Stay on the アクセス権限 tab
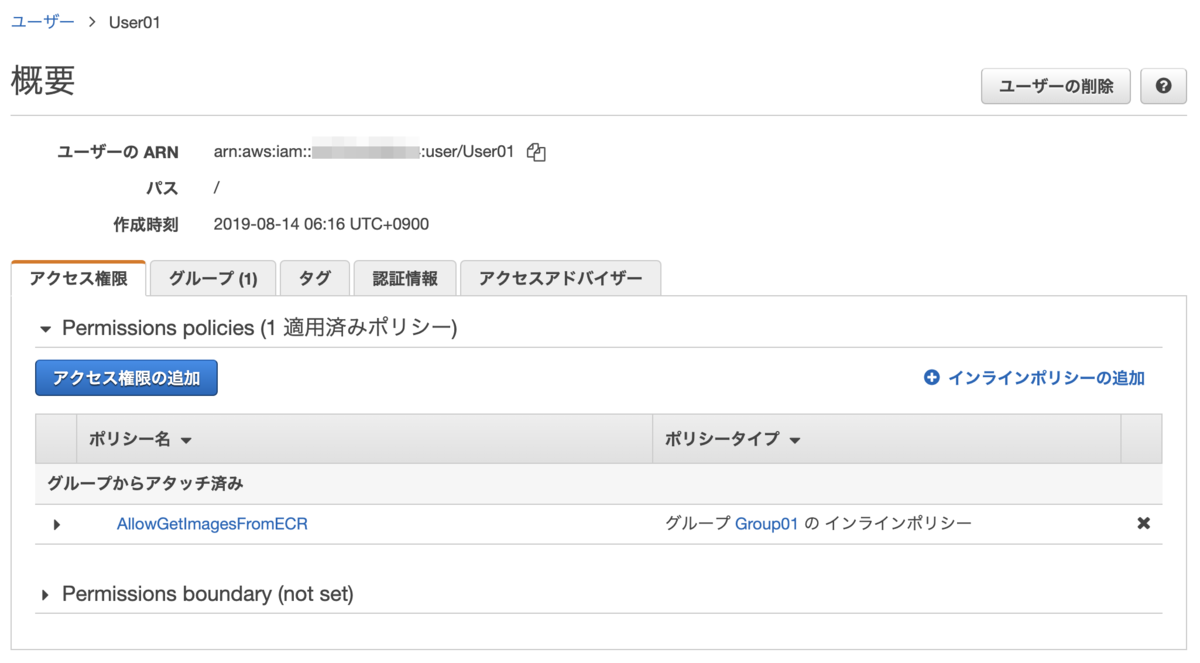The width and height of the screenshot is (1200, 663). (78, 278)
